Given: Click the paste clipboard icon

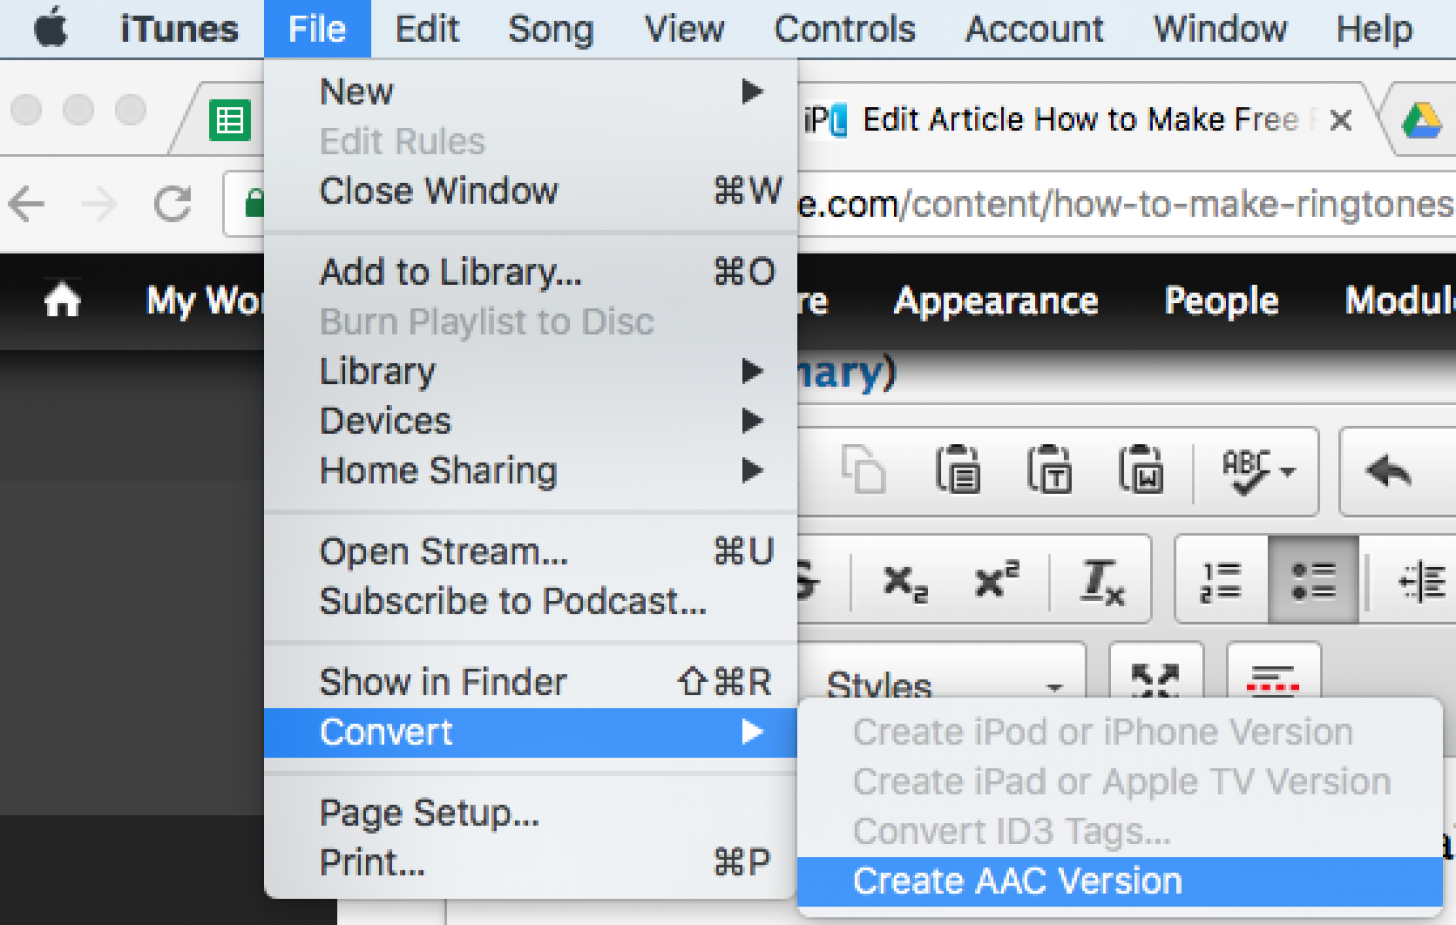Looking at the screenshot, I should point(958,470).
